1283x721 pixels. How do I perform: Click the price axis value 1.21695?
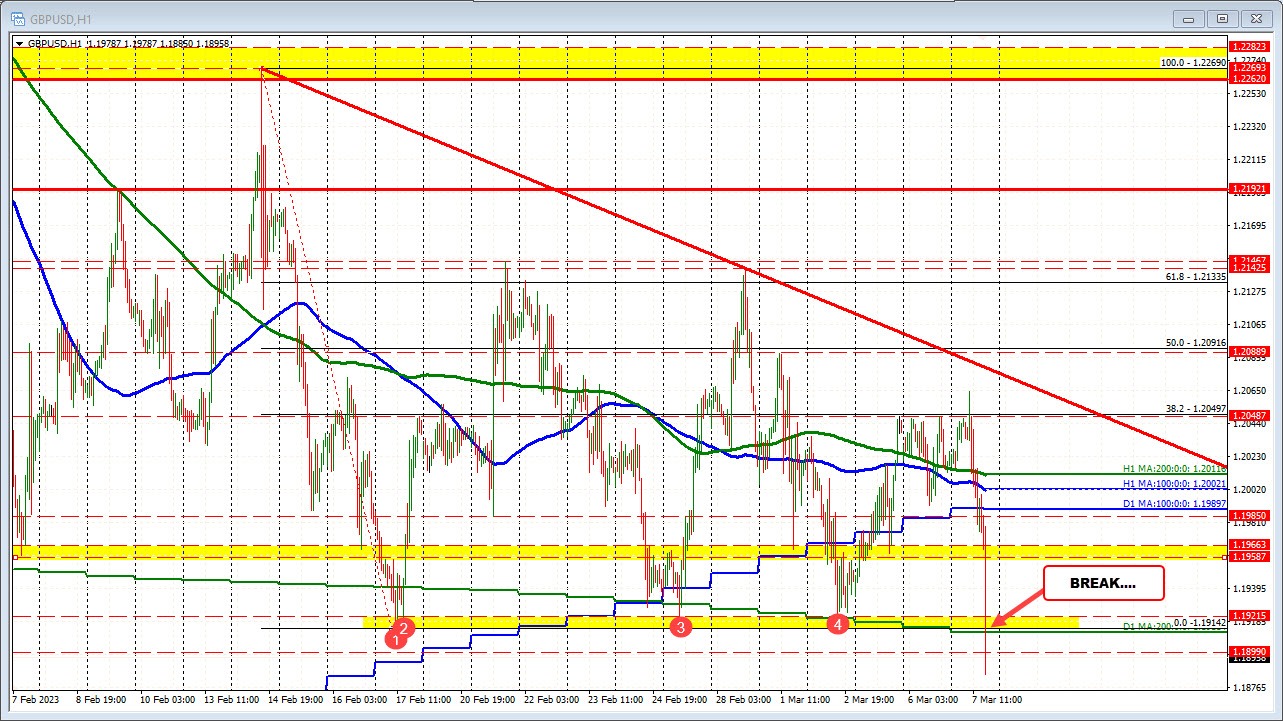[x=1250, y=226]
